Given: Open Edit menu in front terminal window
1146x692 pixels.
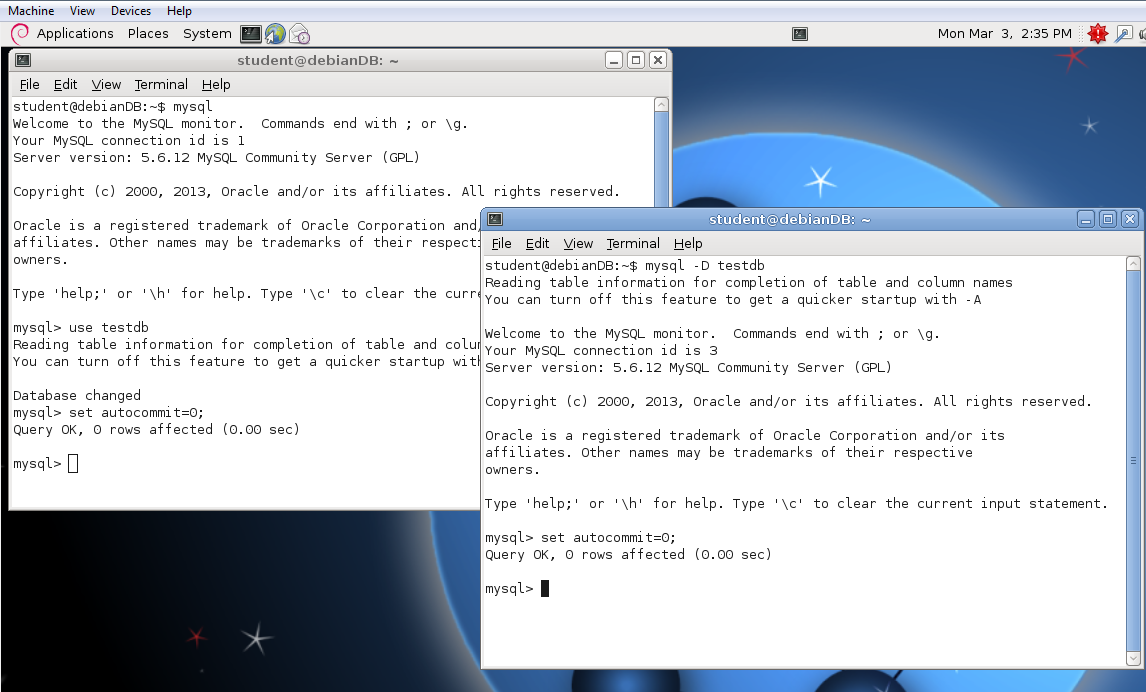Looking at the screenshot, I should pyautogui.click(x=537, y=243).
